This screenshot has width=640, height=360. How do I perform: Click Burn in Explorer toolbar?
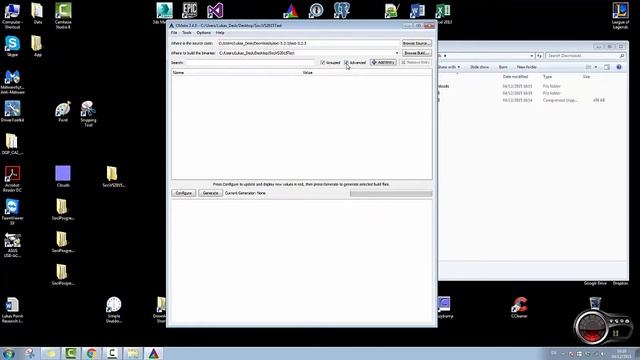503,67
